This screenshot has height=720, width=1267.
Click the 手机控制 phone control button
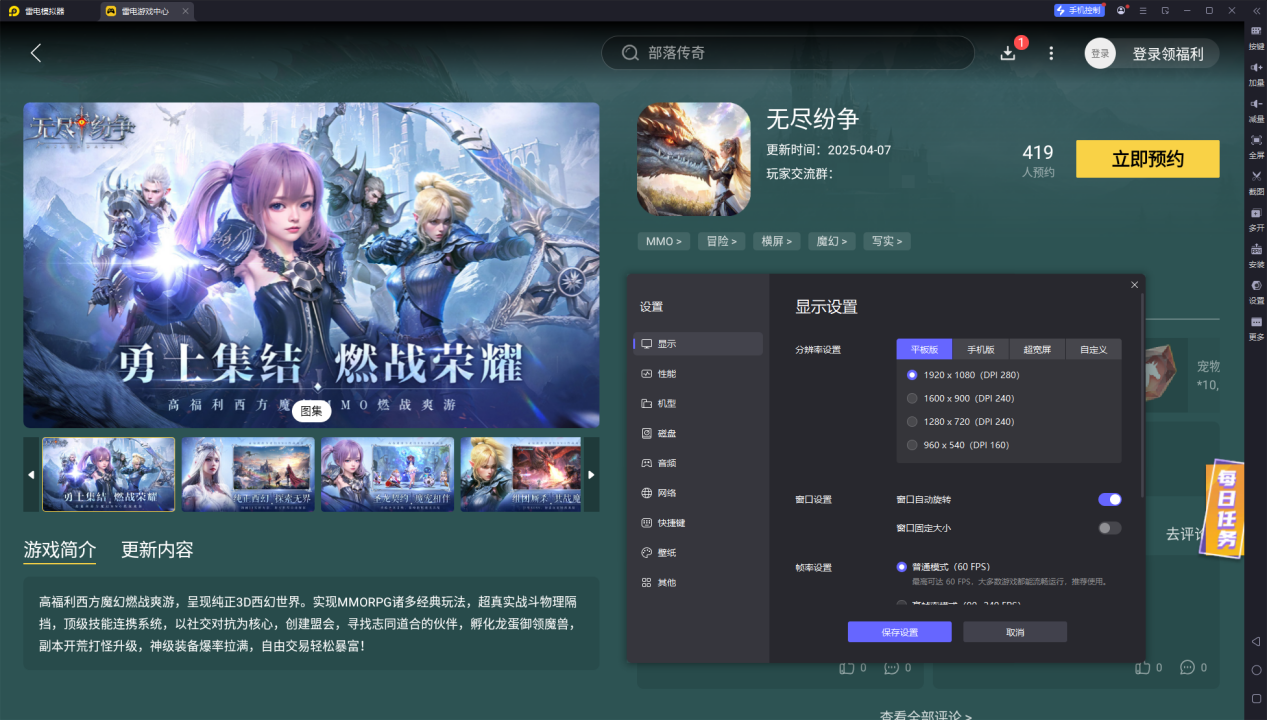click(x=1079, y=10)
